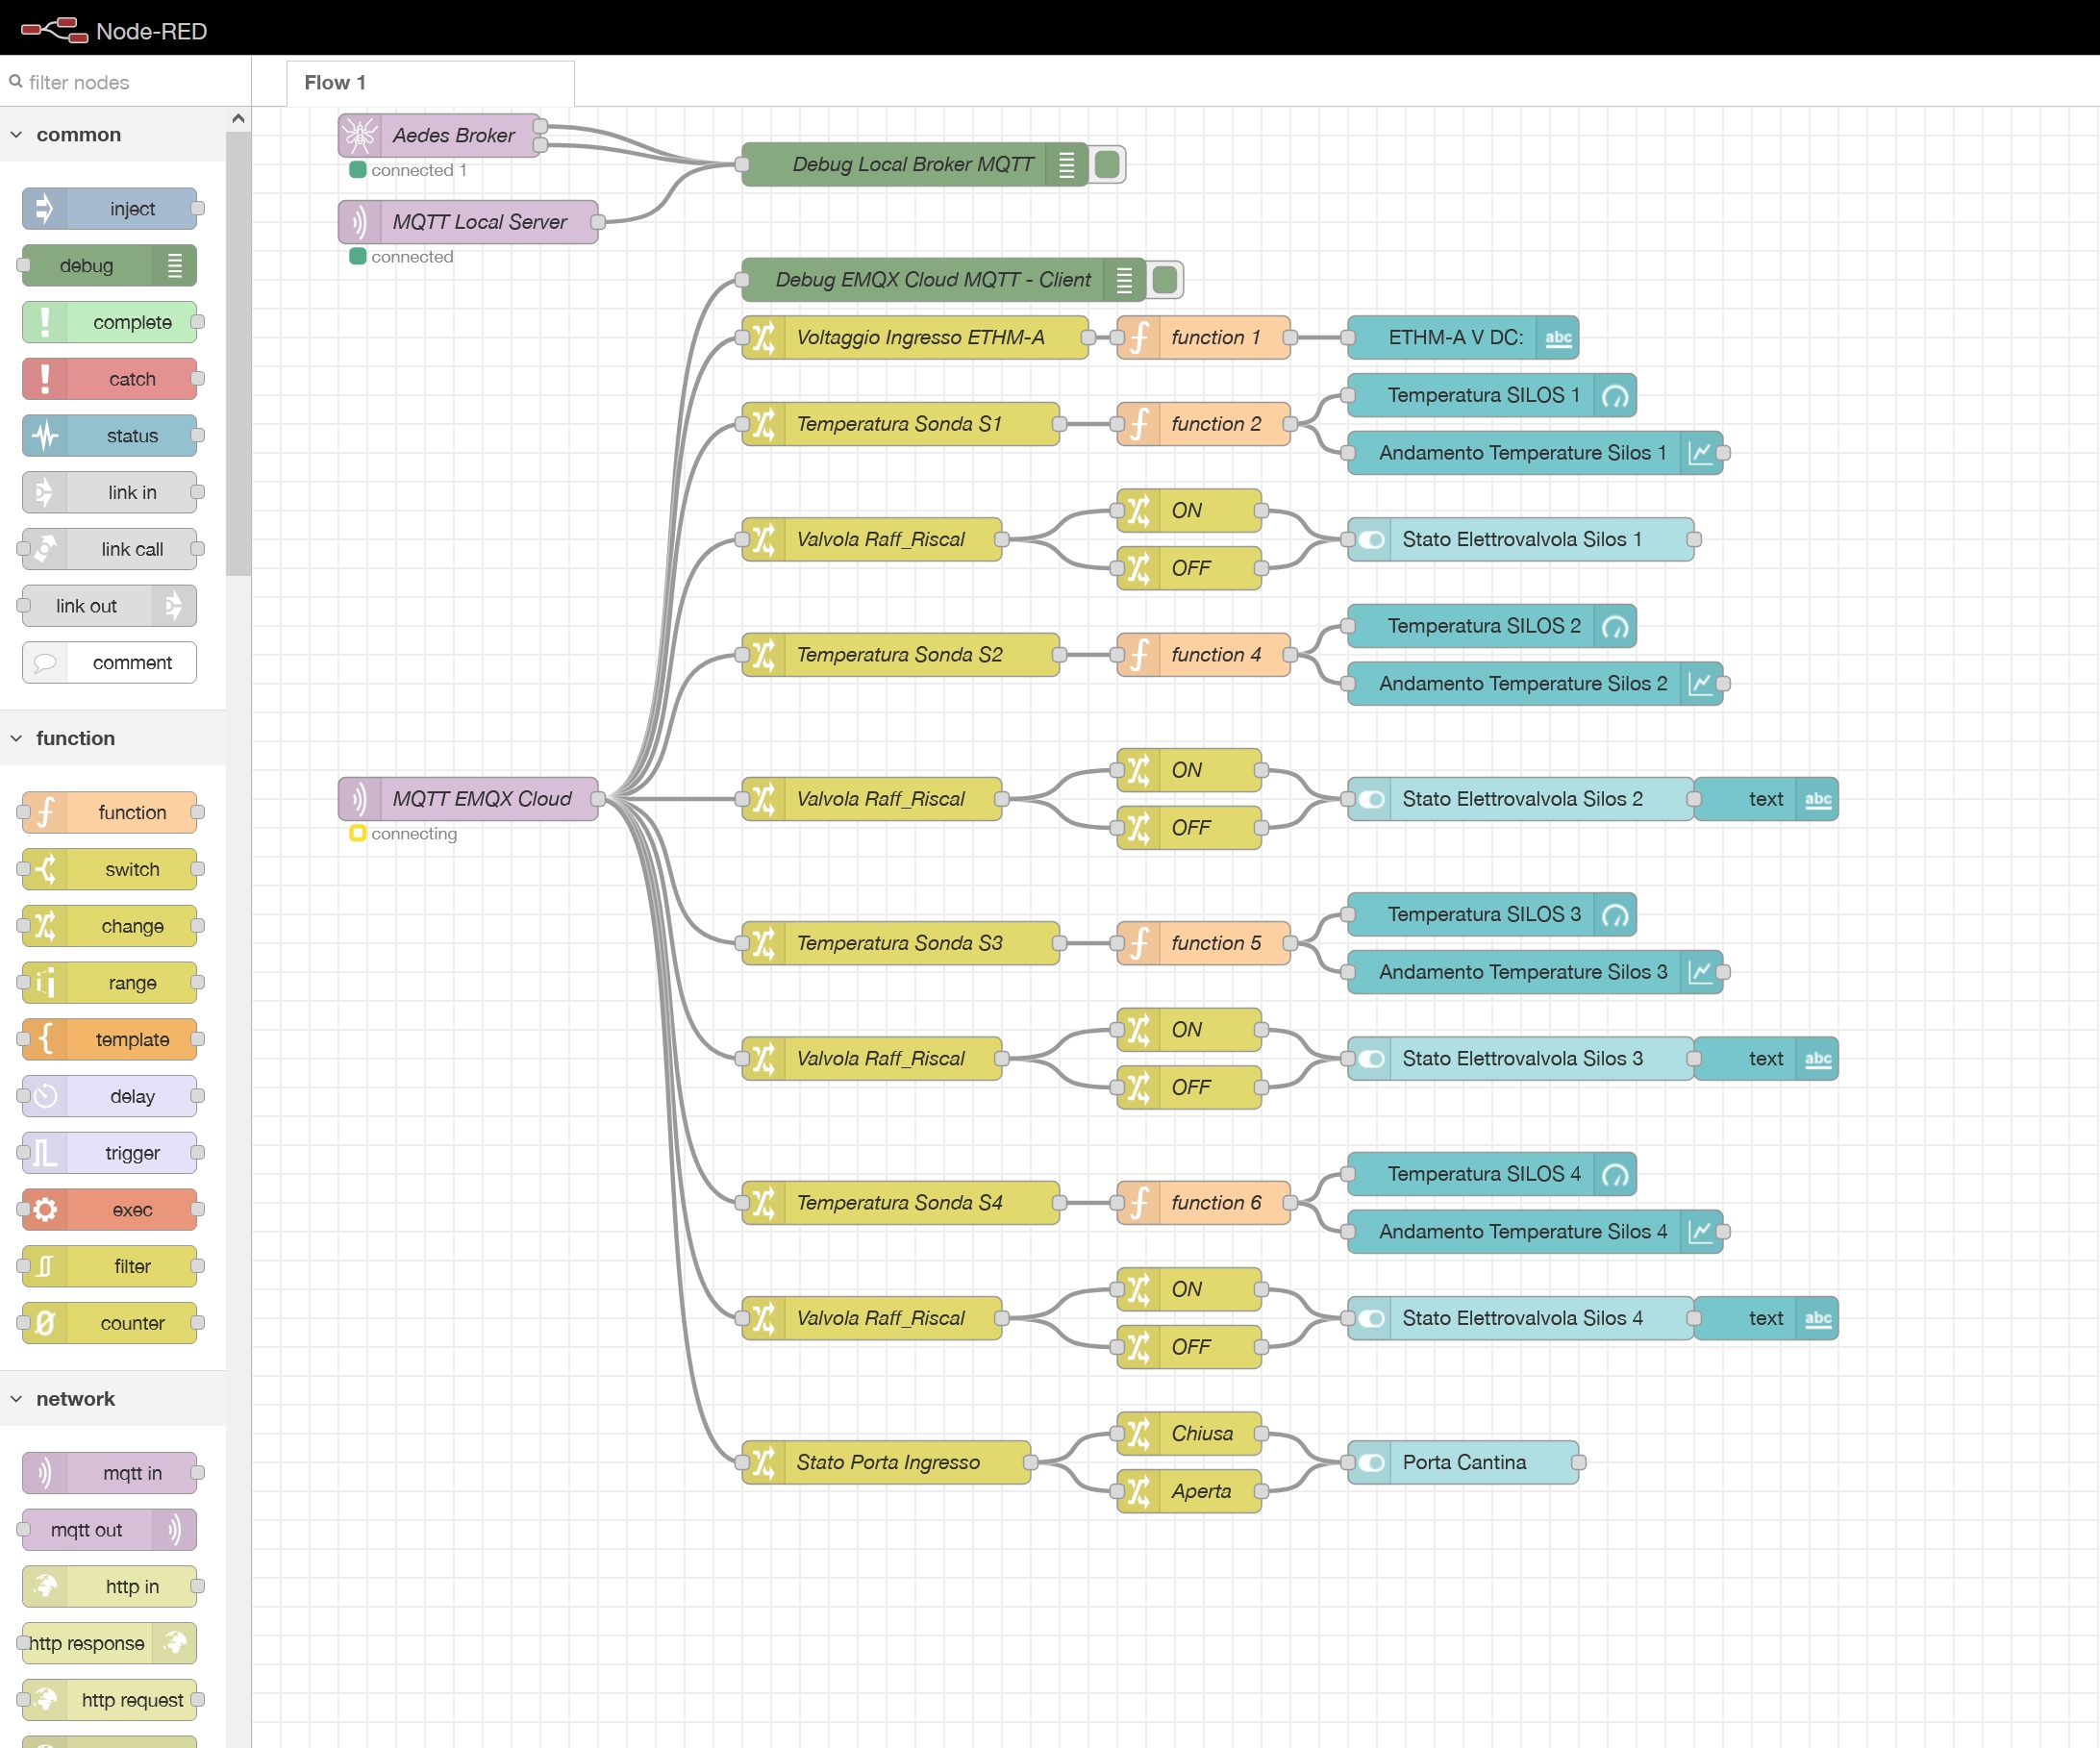The image size is (2100, 1748).
Task: Select the switch palette node
Action: point(110,869)
